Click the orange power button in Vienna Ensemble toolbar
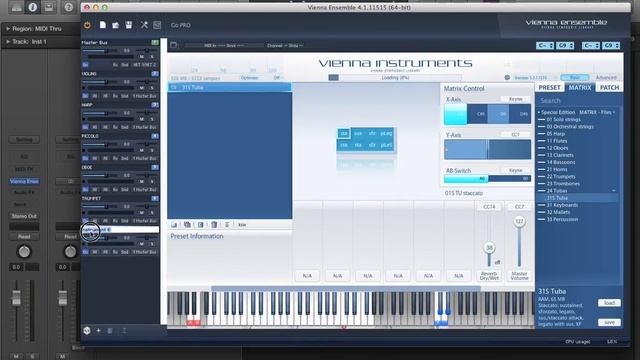The width and height of the screenshot is (640, 360). click(87, 25)
